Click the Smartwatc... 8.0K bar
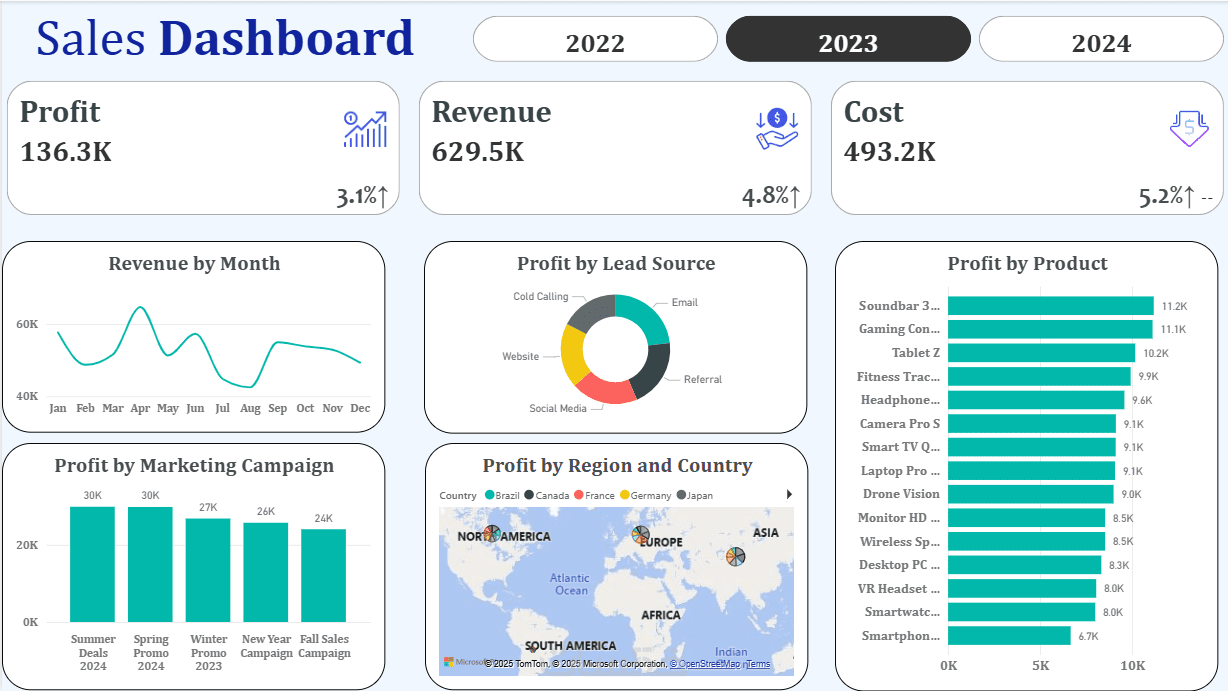The height and width of the screenshot is (691, 1228). coord(1022,612)
